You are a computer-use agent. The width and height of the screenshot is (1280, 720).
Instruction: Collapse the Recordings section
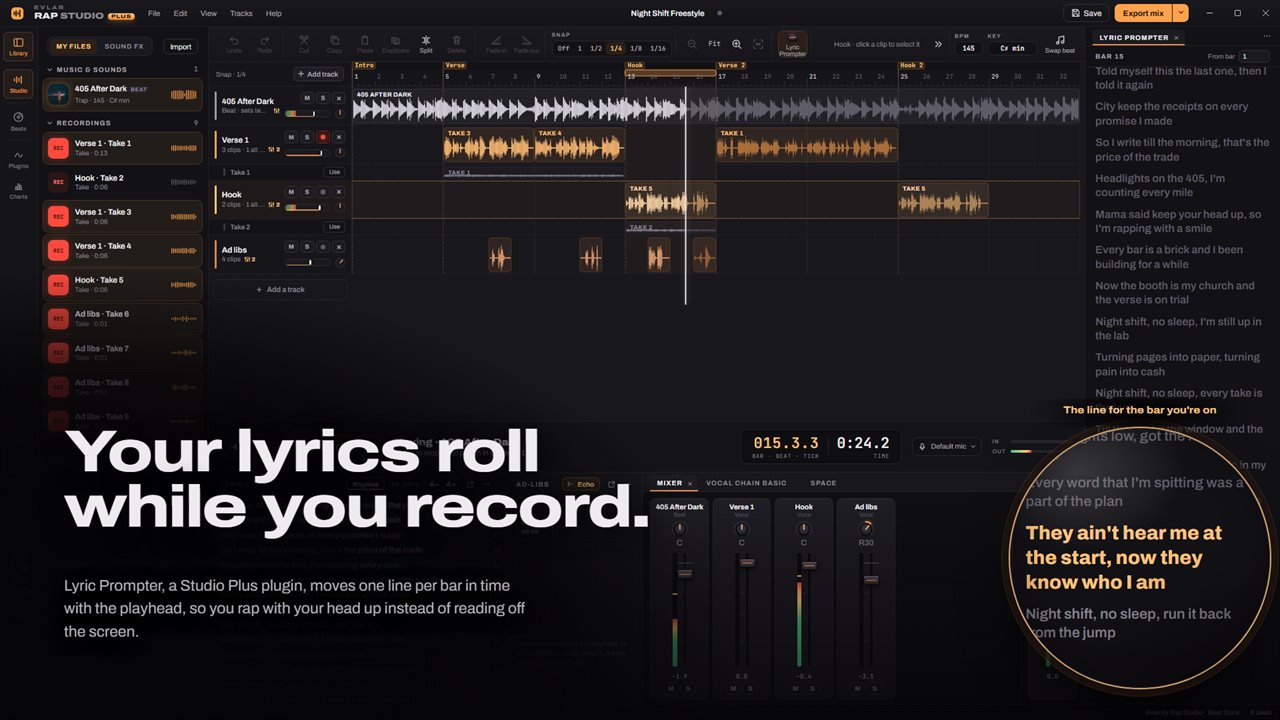click(x=50, y=123)
